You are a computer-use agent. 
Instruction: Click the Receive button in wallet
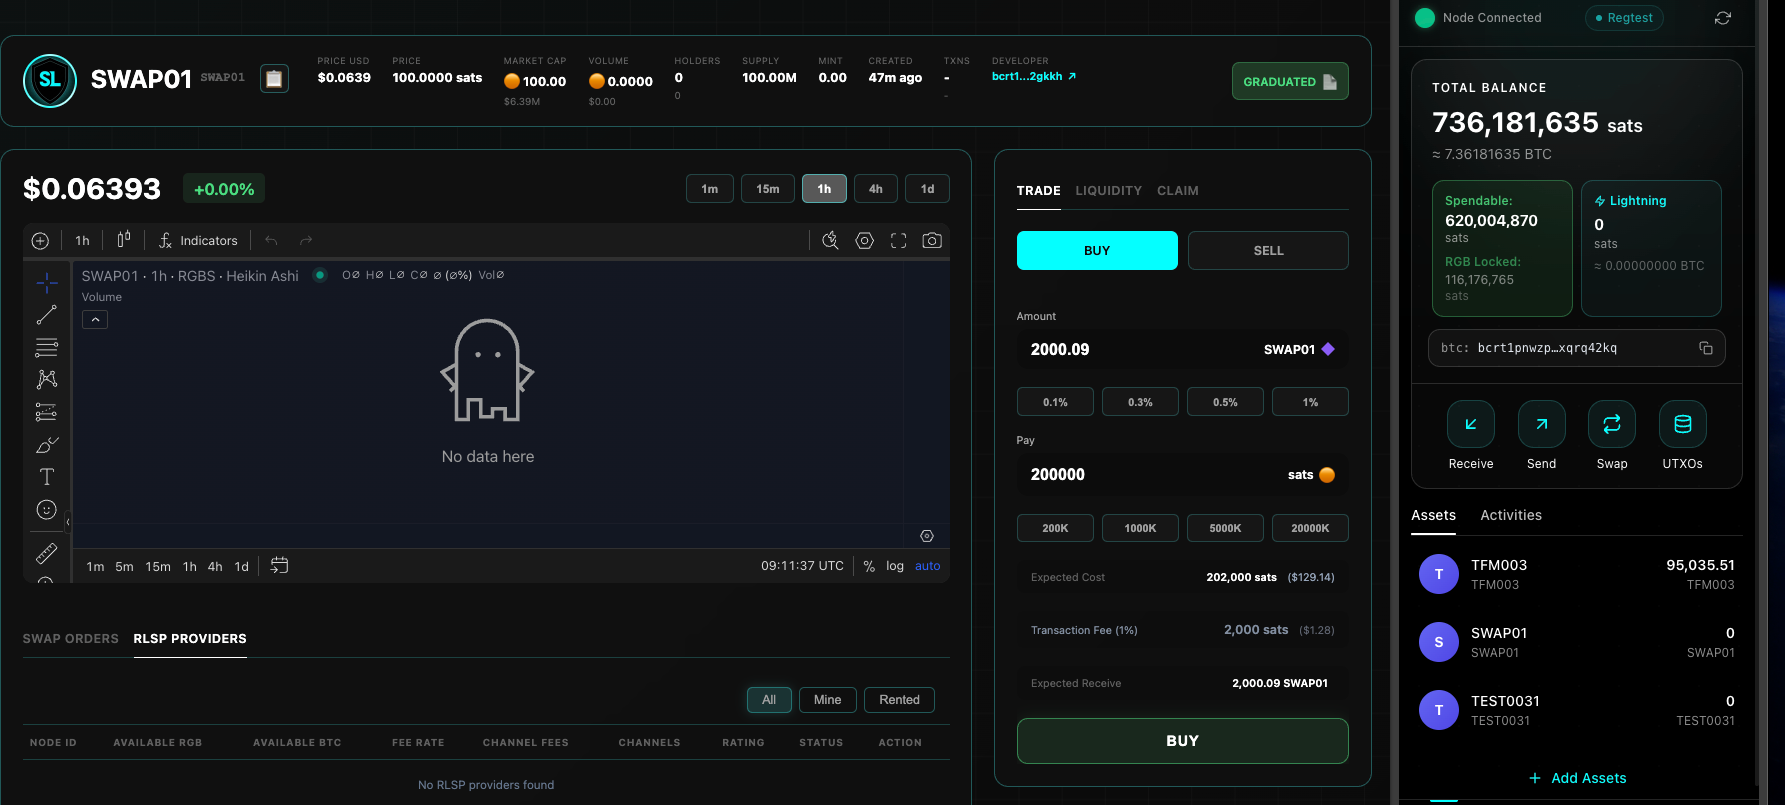(1471, 436)
